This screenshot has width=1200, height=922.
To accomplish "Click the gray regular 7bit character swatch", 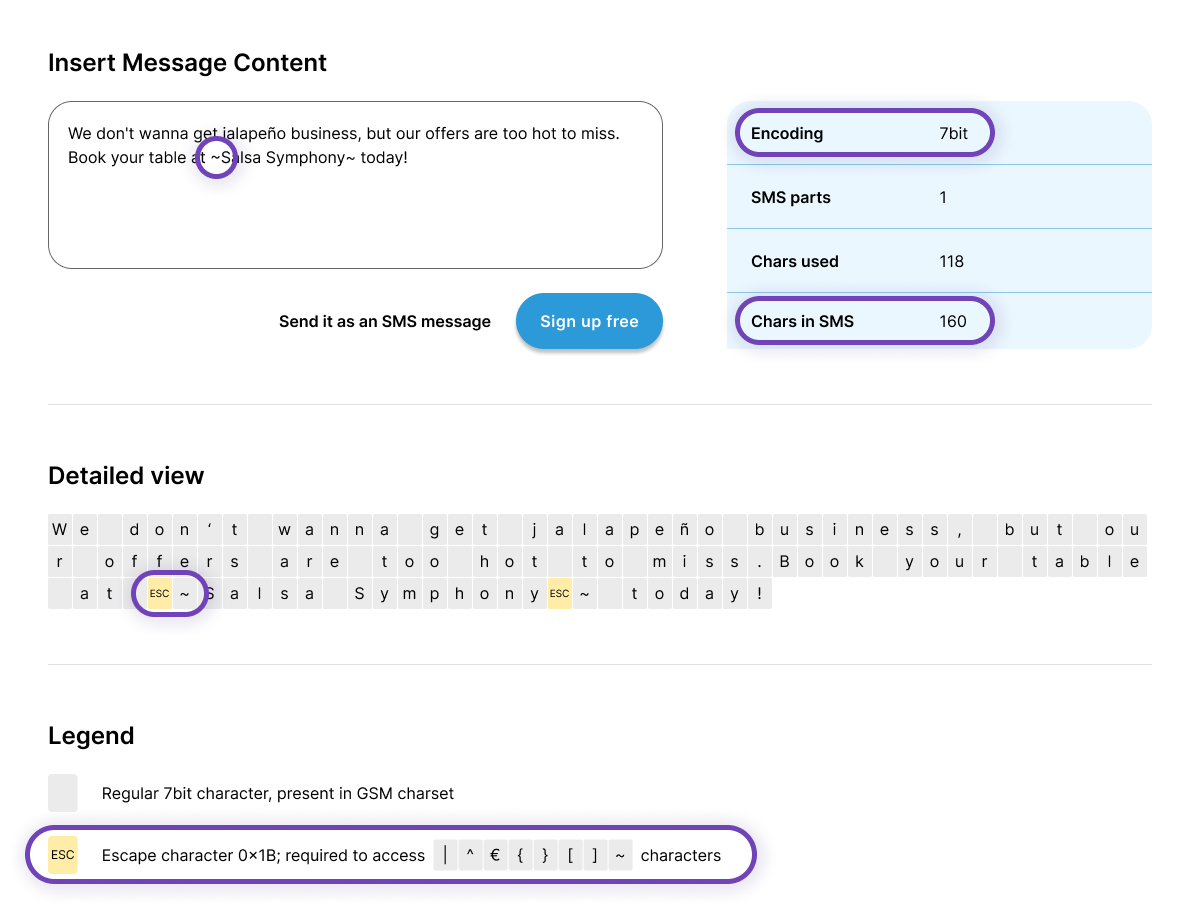I will click(x=62, y=793).
